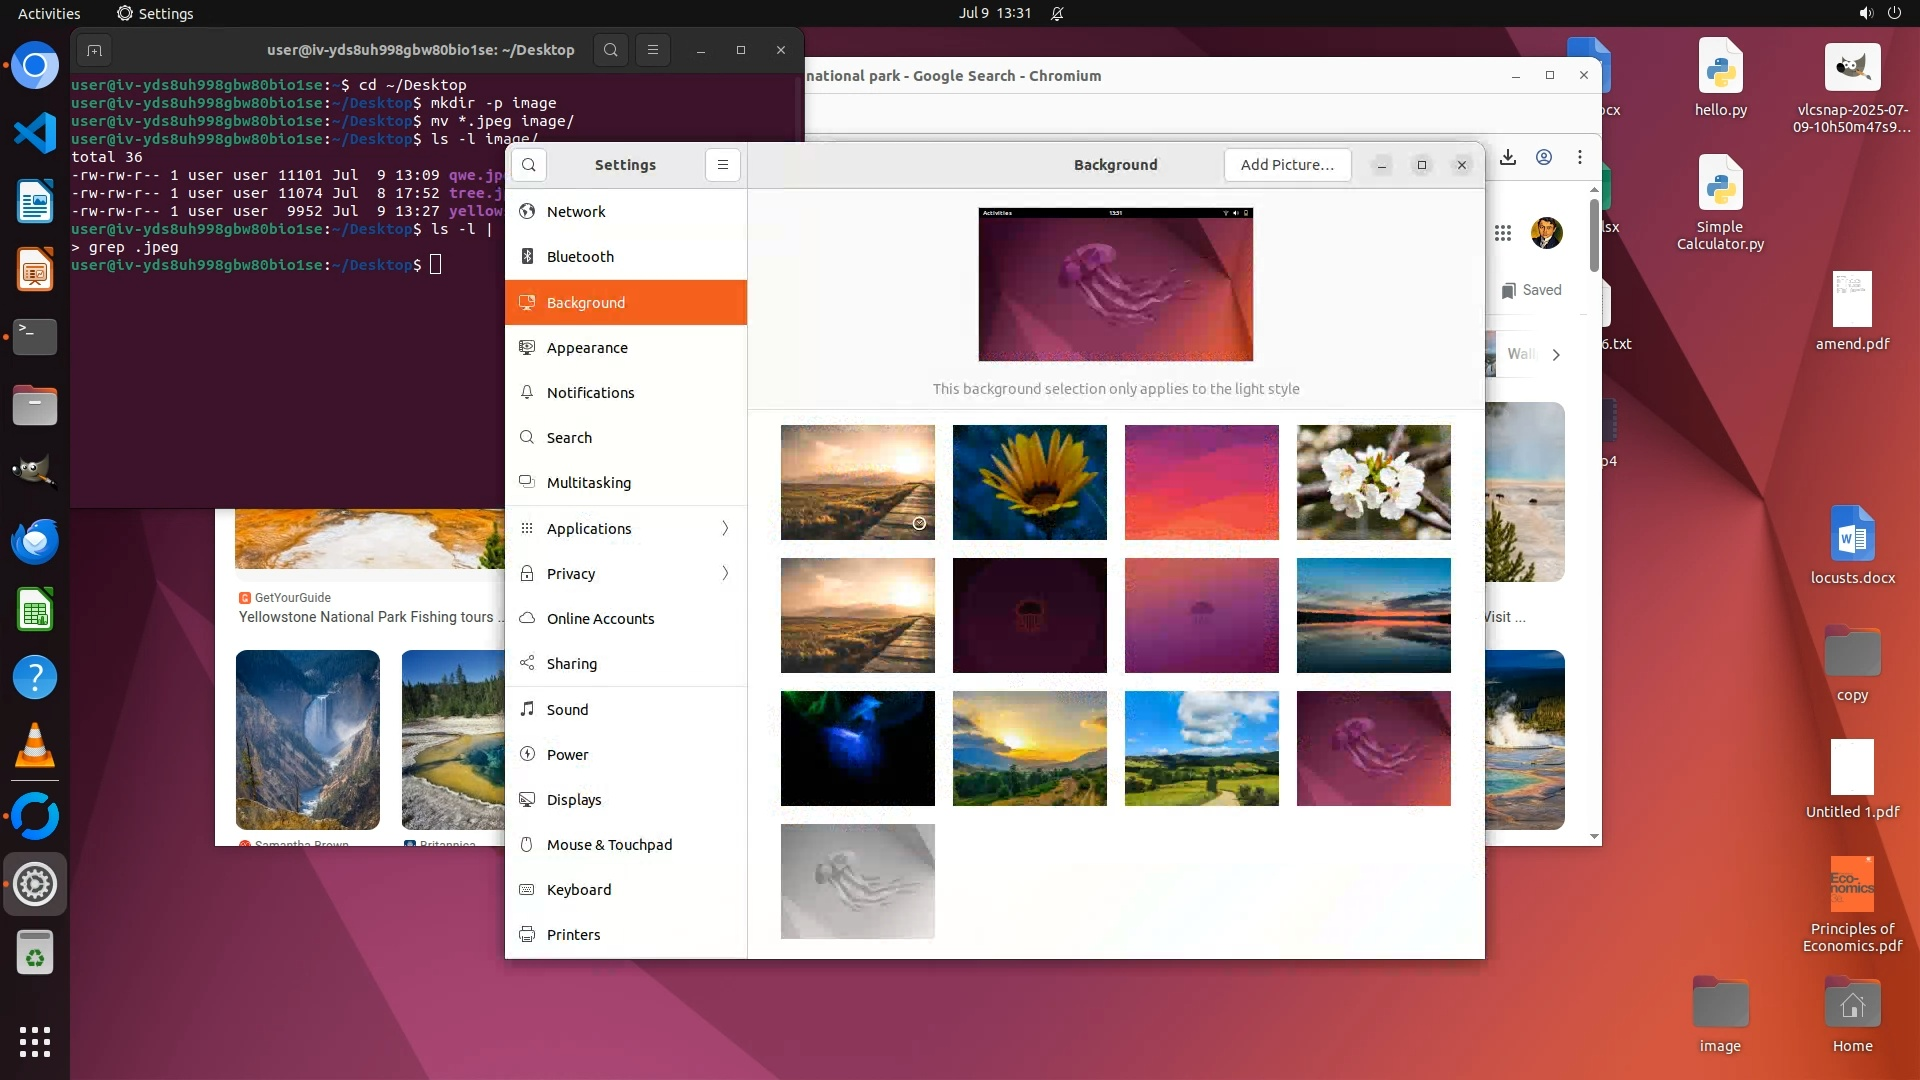The image size is (1920, 1080).
Task: Open Displays settings panel
Action: point(574,799)
